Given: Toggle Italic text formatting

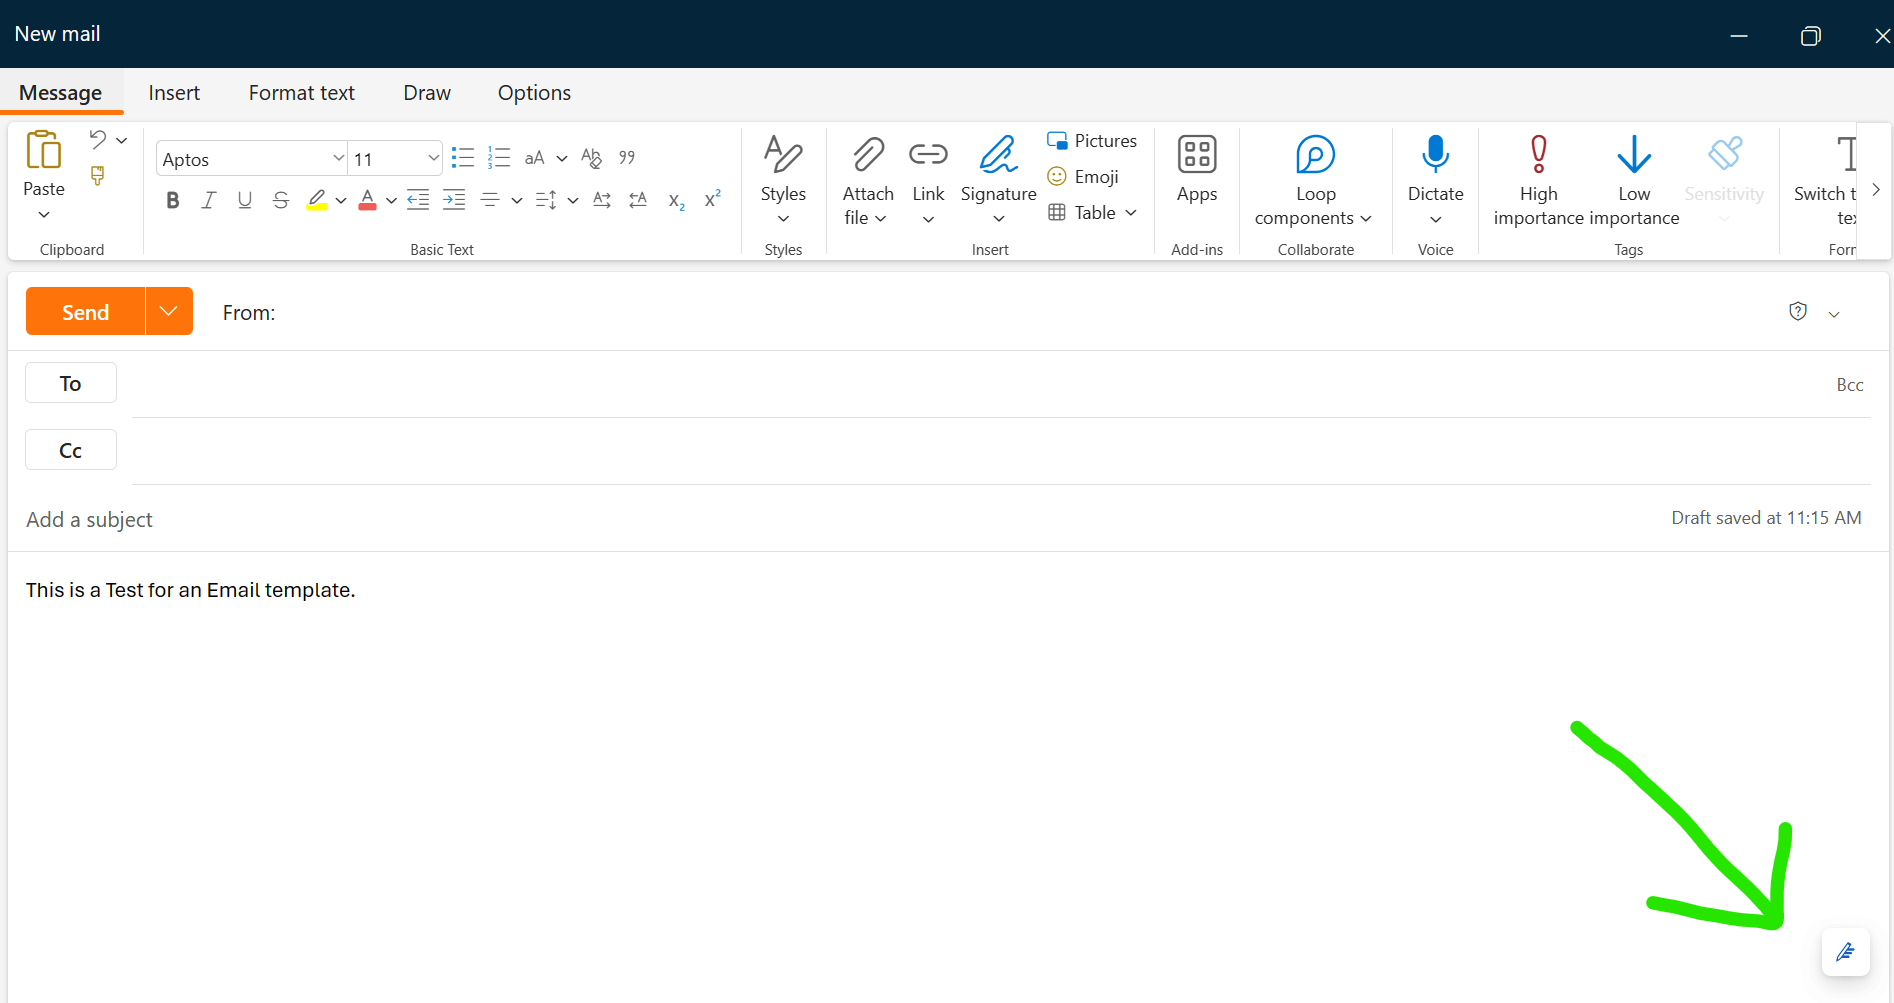Looking at the screenshot, I should pos(209,200).
